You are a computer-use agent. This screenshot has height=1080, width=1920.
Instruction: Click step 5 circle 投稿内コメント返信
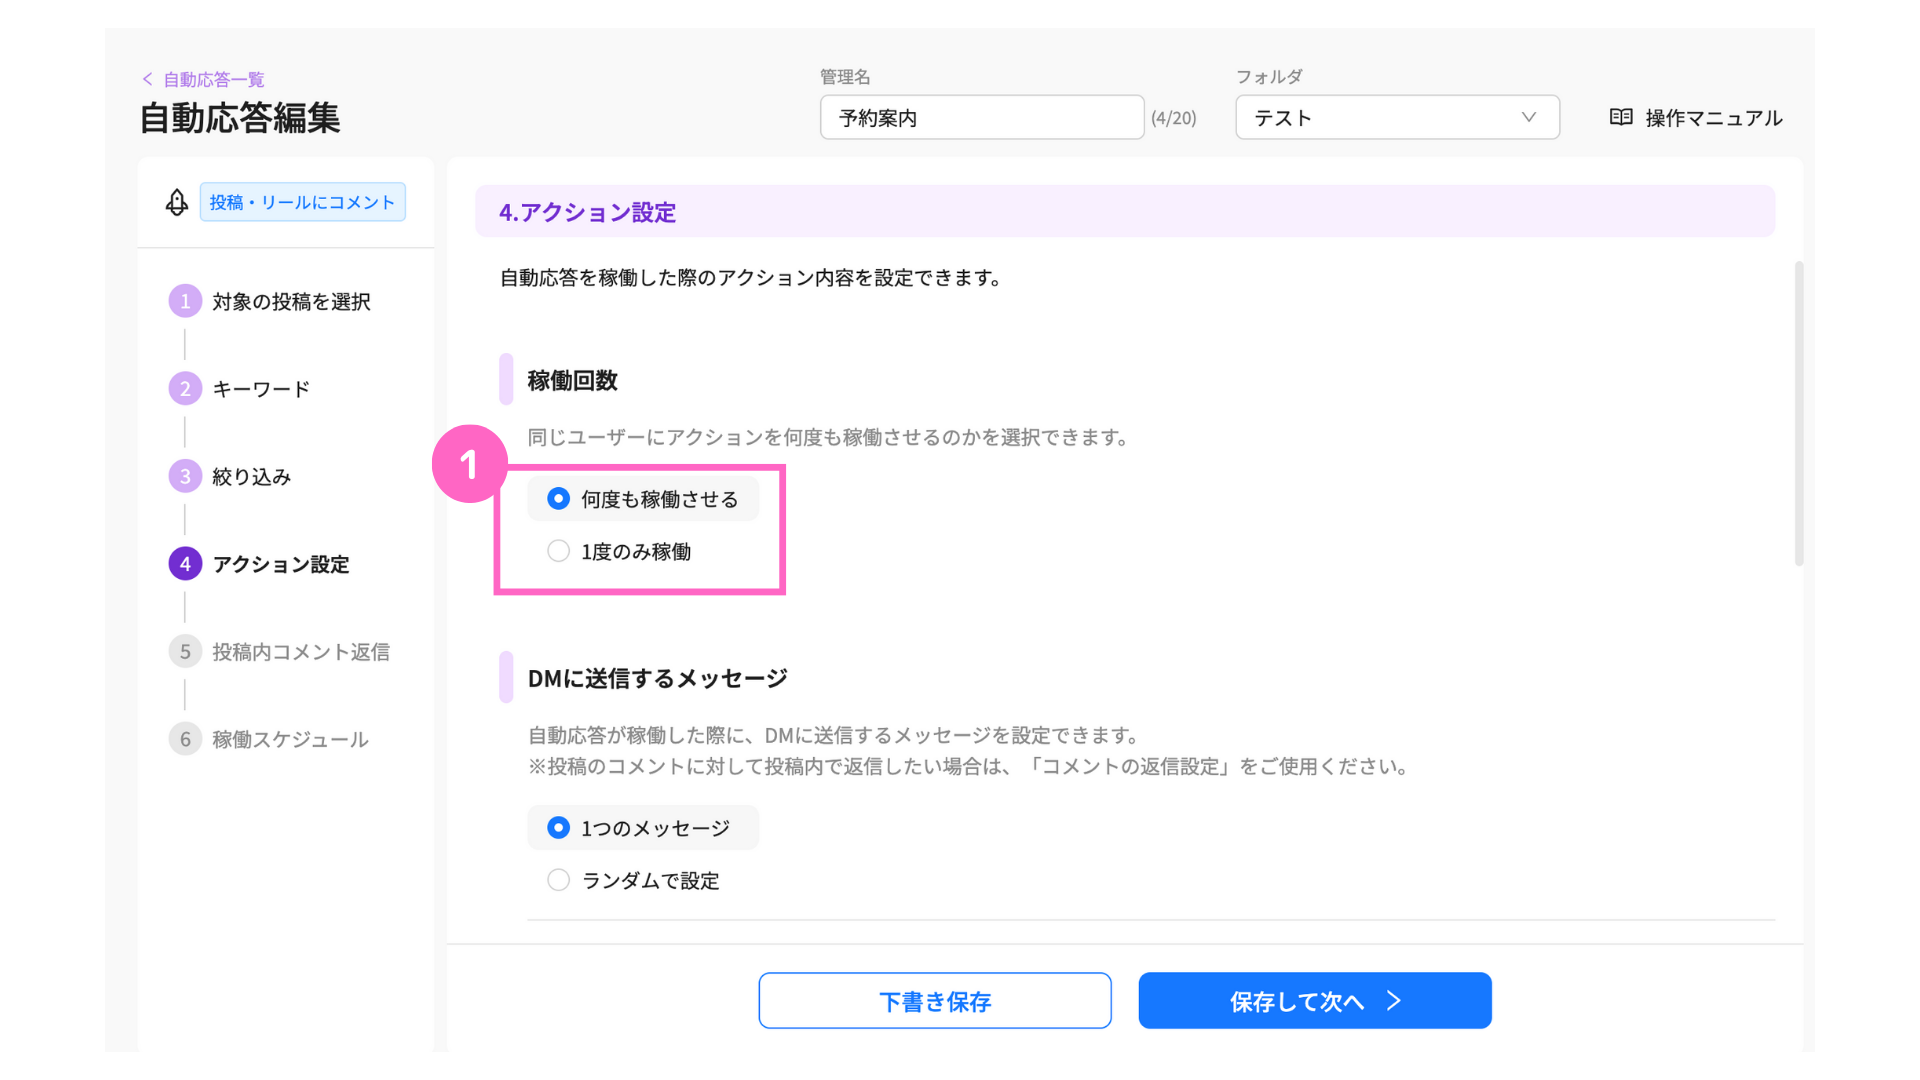coord(185,652)
